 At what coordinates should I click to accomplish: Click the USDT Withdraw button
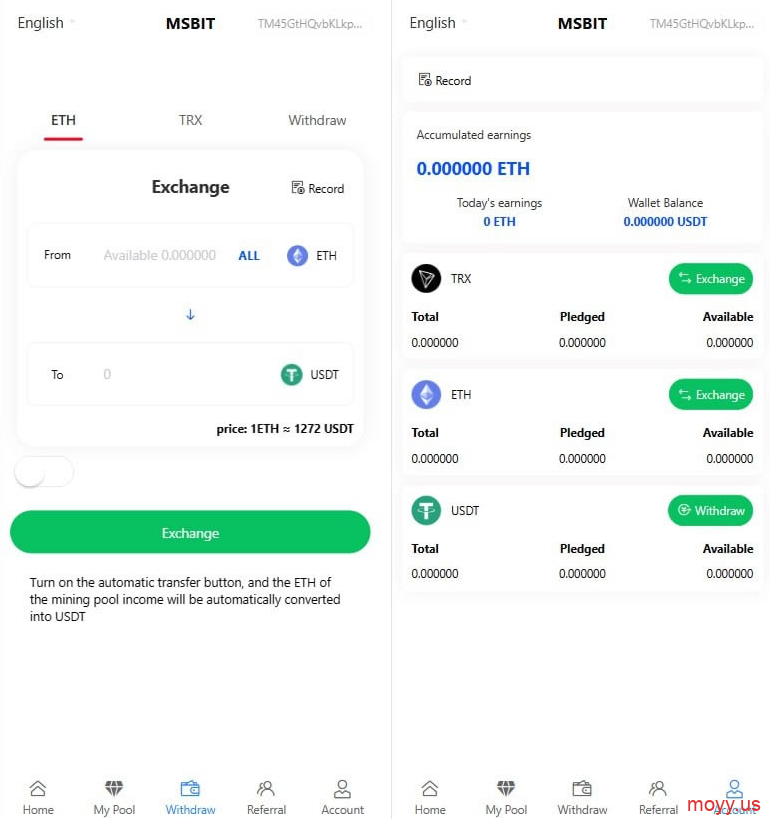(x=710, y=510)
